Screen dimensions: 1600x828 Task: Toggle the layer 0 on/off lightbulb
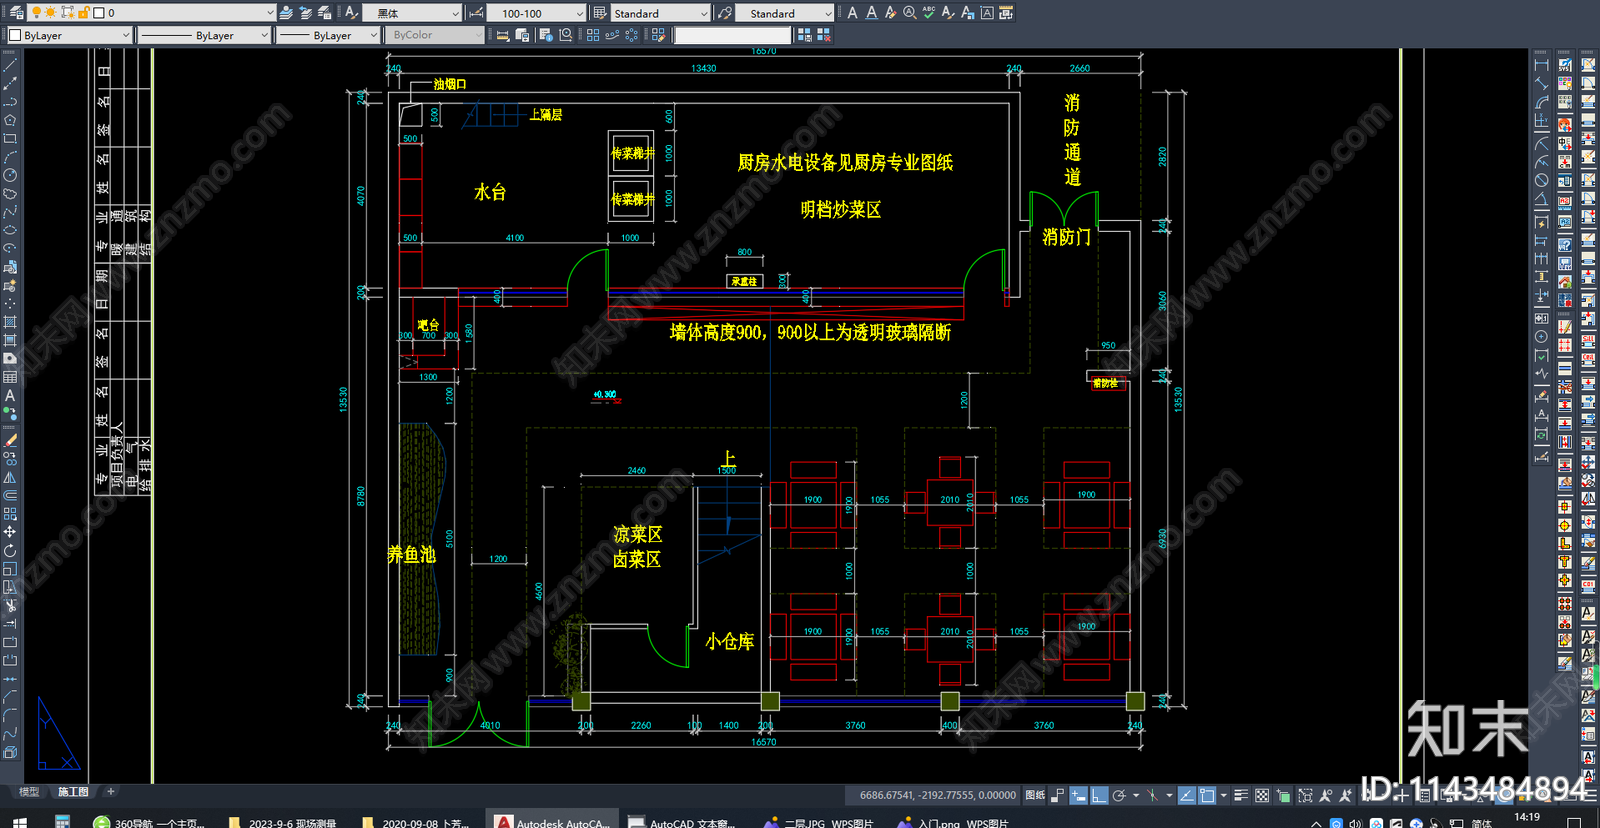pyautogui.click(x=37, y=13)
